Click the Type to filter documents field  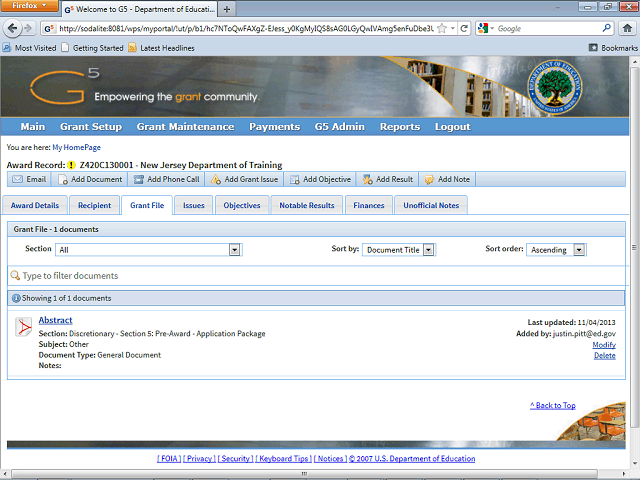(x=316, y=276)
